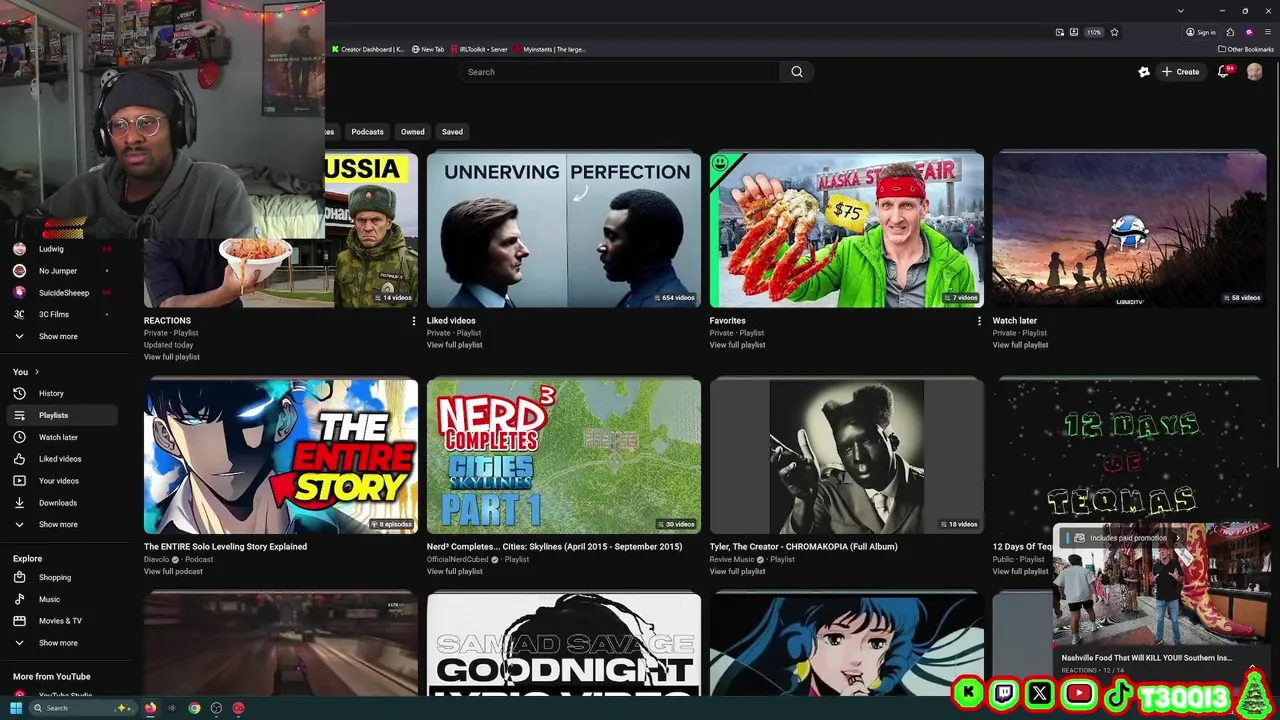Open the browser tab list chevron
The height and width of the screenshot is (720, 1280).
coord(1181,11)
